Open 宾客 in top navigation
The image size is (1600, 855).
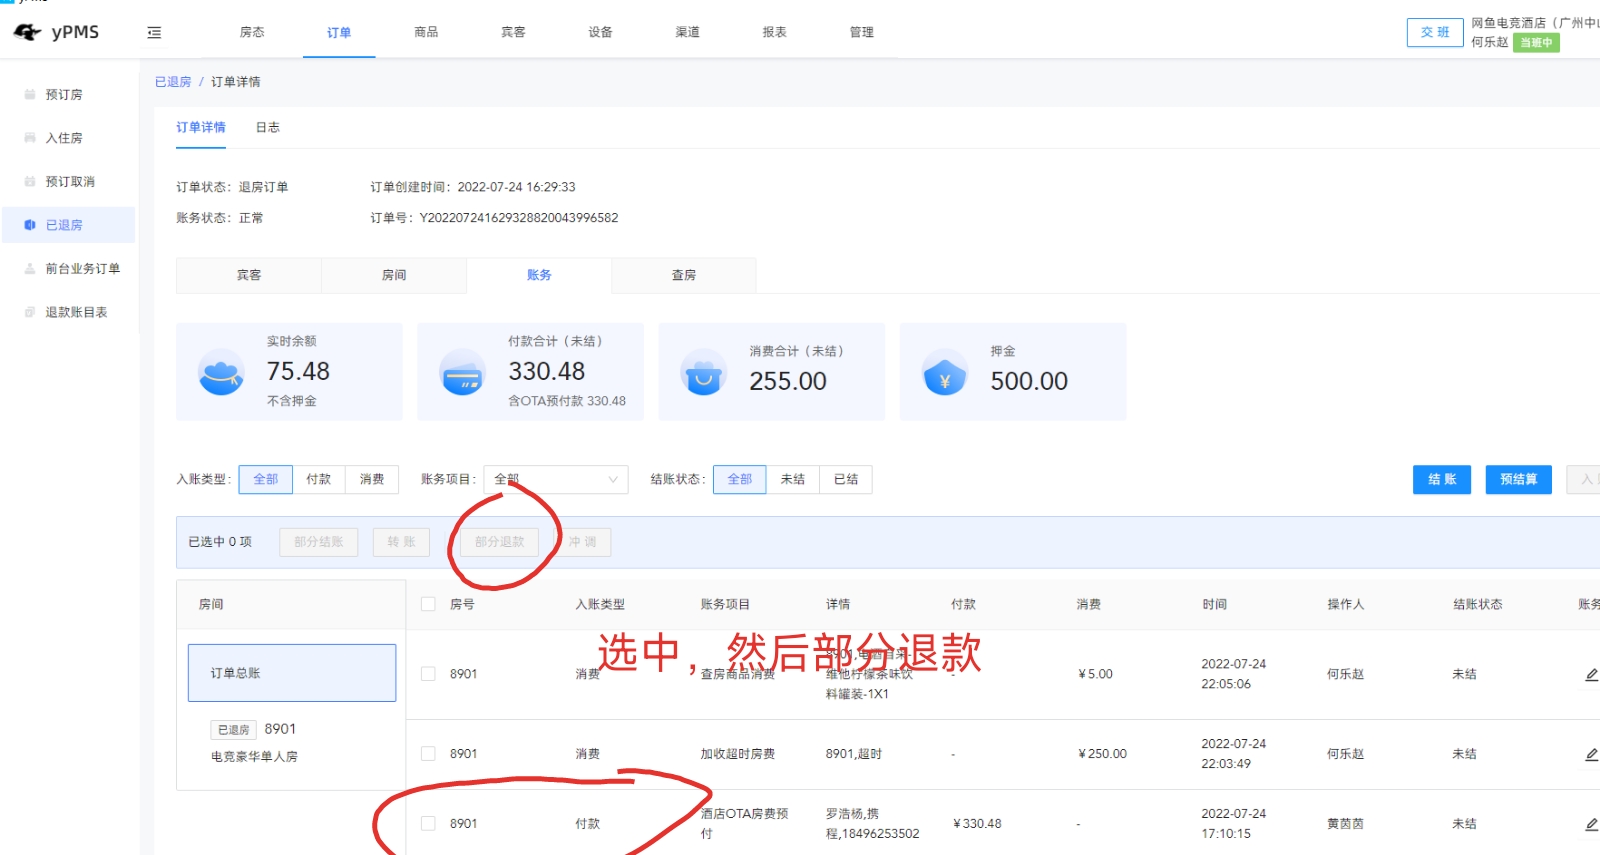point(513,32)
